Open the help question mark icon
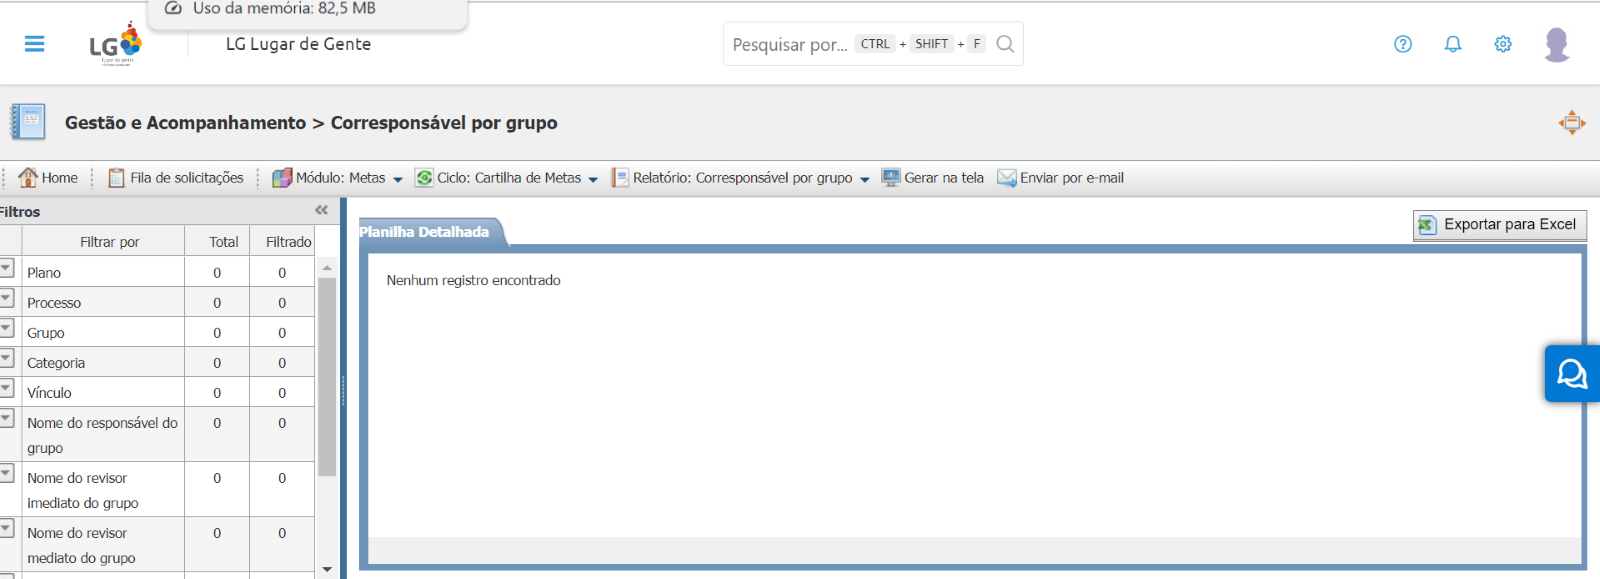The height and width of the screenshot is (579, 1600). pyautogui.click(x=1403, y=44)
